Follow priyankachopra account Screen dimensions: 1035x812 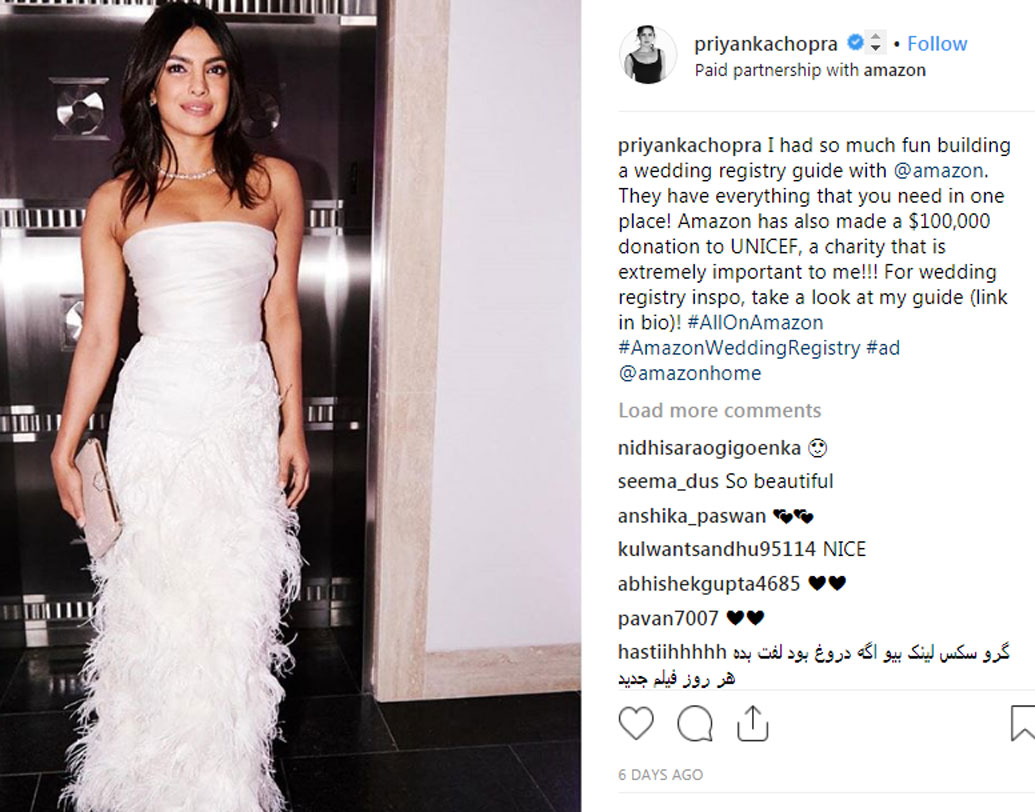coord(937,44)
